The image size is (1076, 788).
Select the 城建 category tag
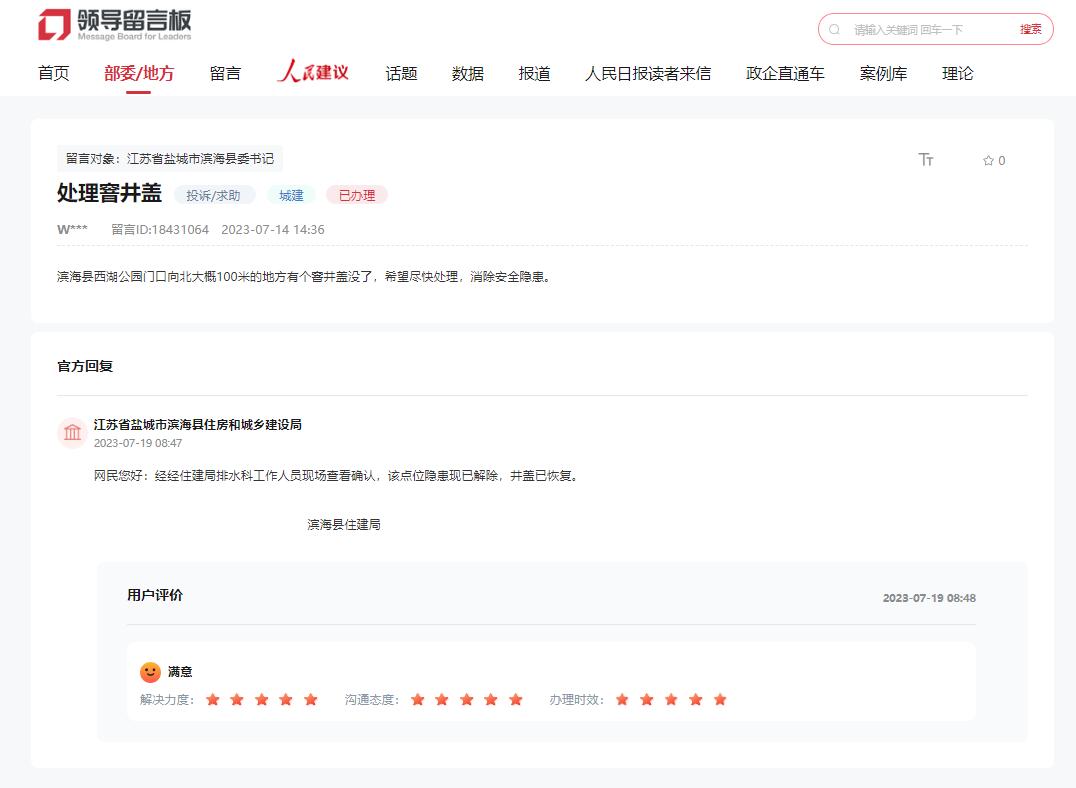[x=291, y=195]
